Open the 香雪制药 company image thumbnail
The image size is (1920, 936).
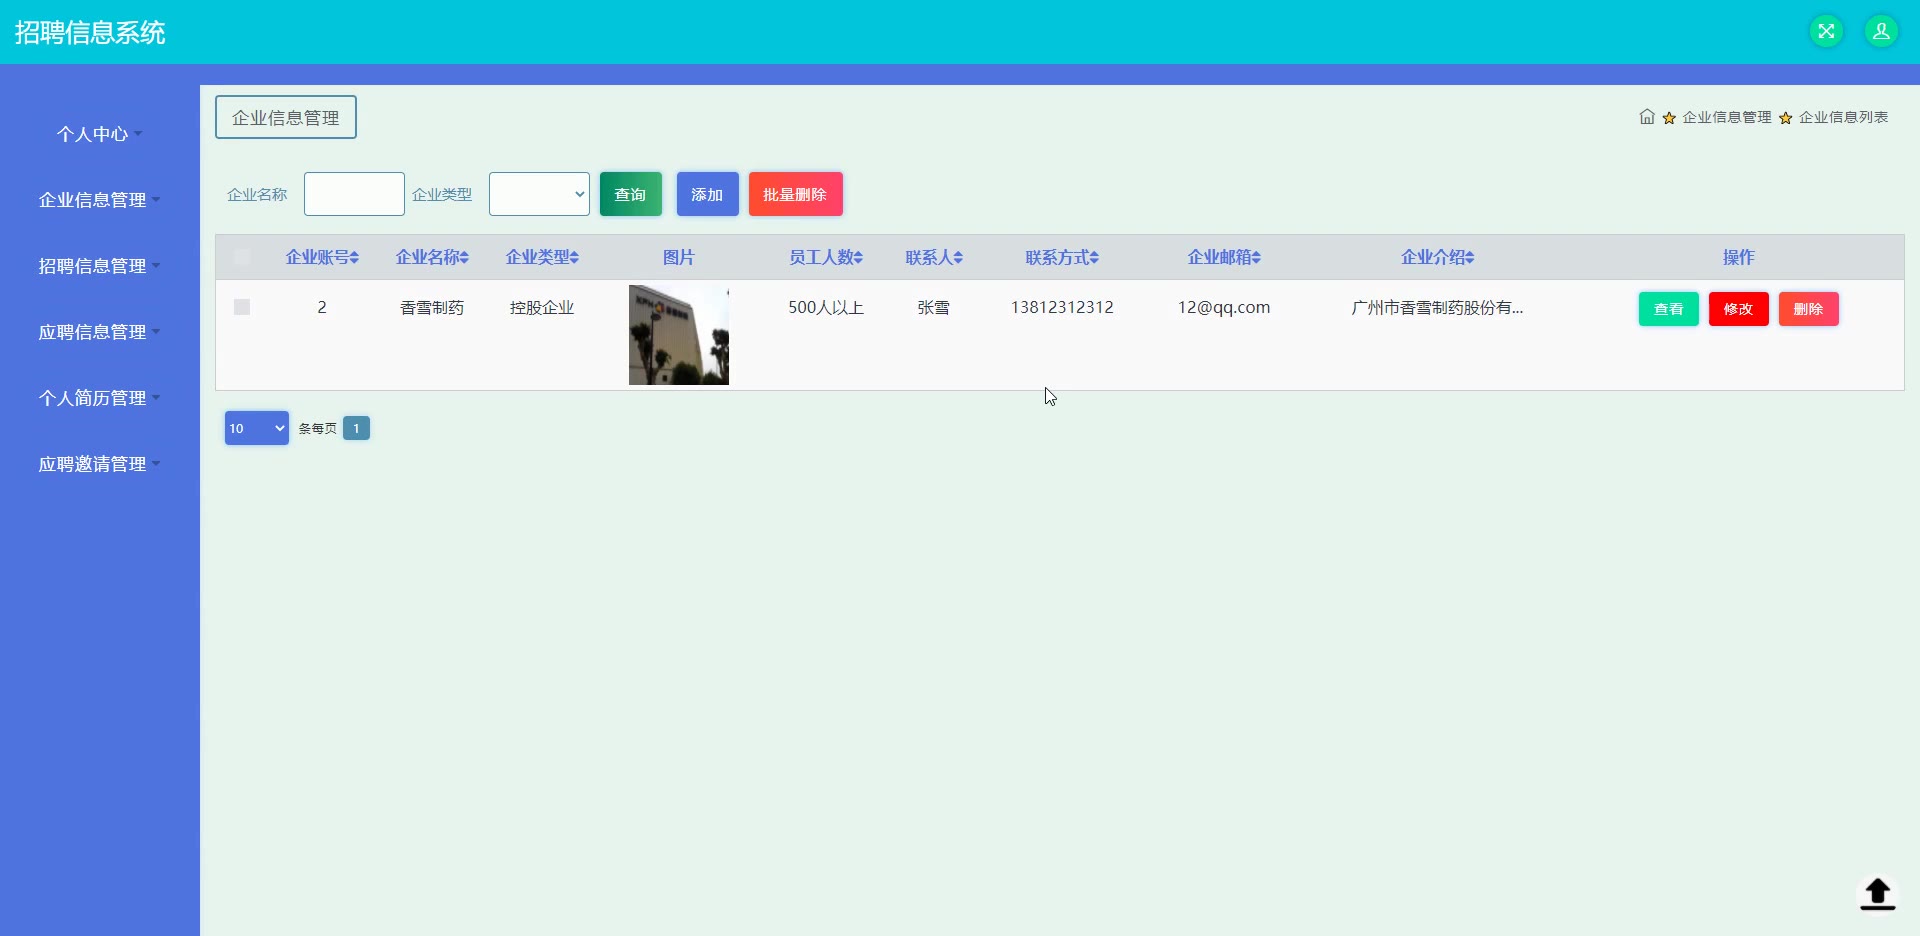679,335
